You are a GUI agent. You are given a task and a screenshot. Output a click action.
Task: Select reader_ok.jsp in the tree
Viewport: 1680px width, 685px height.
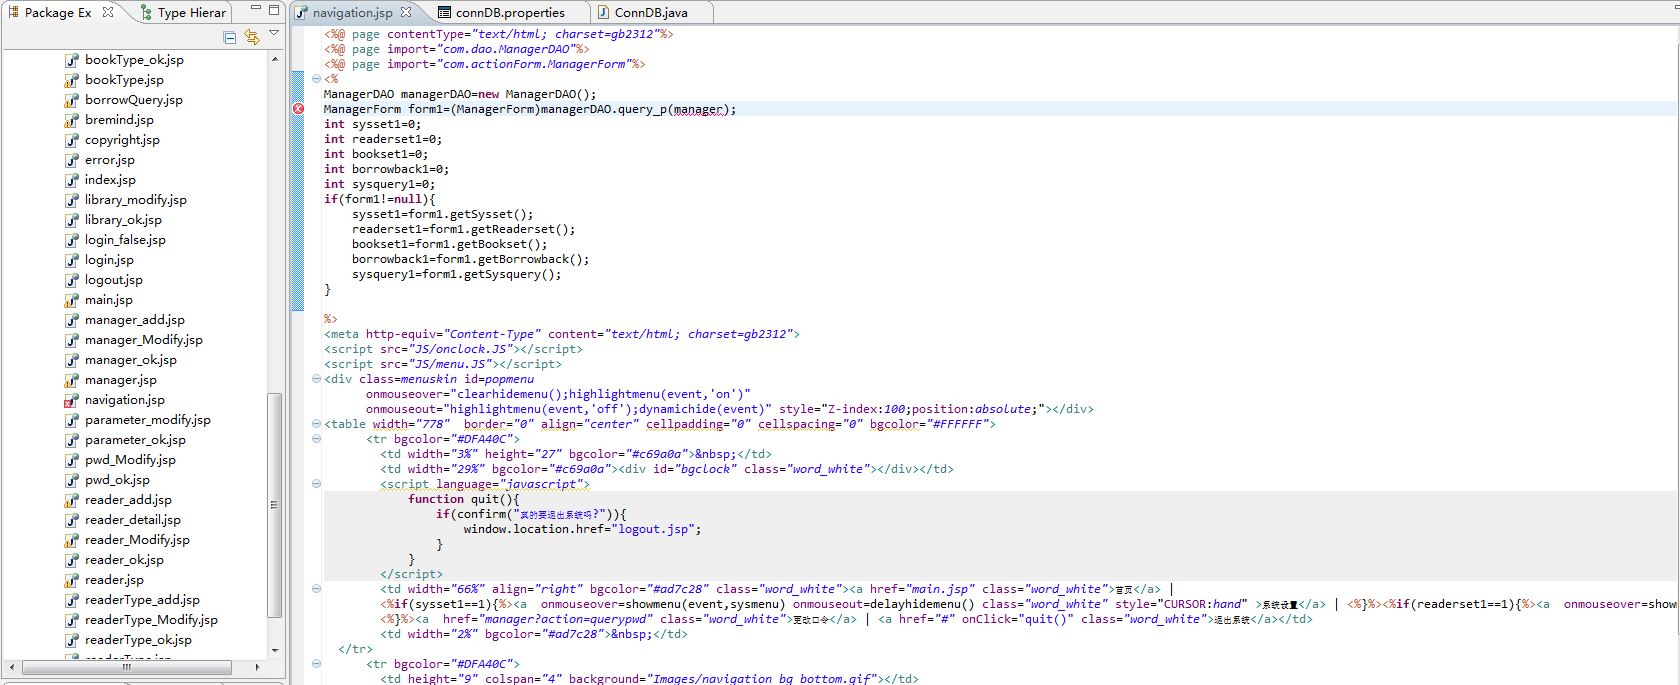[124, 560]
